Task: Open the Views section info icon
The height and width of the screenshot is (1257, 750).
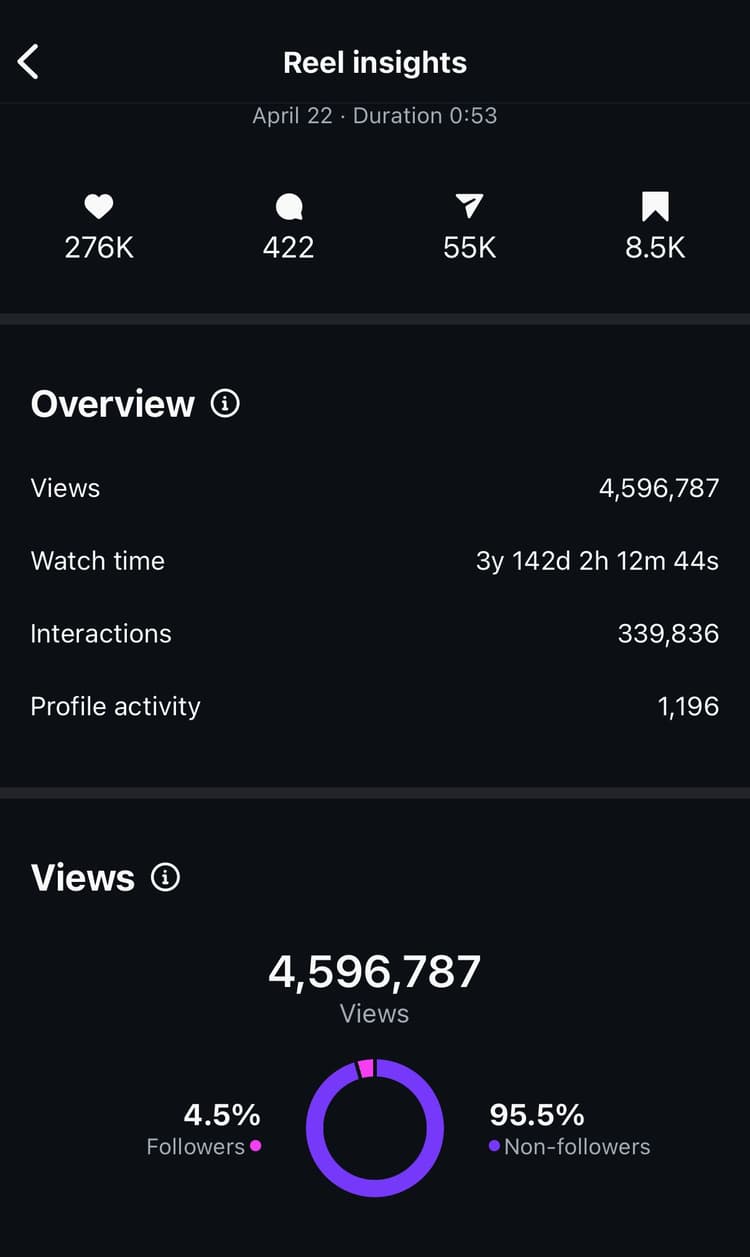Action: point(165,877)
